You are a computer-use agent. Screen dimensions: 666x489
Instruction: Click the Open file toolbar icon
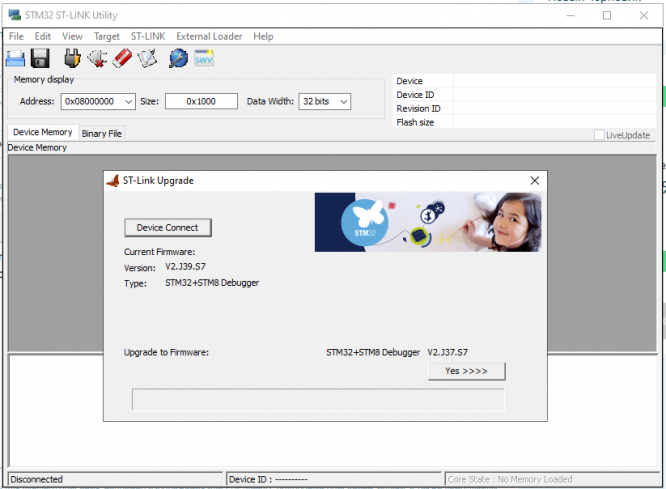15,59
